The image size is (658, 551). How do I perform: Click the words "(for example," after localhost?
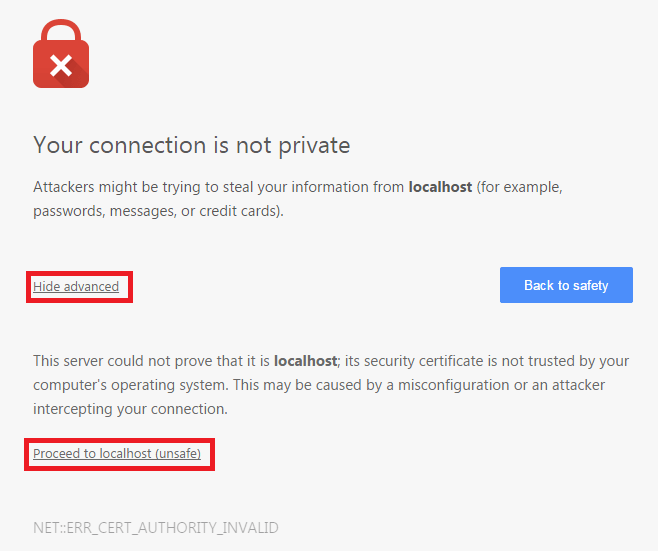(522, 187)
